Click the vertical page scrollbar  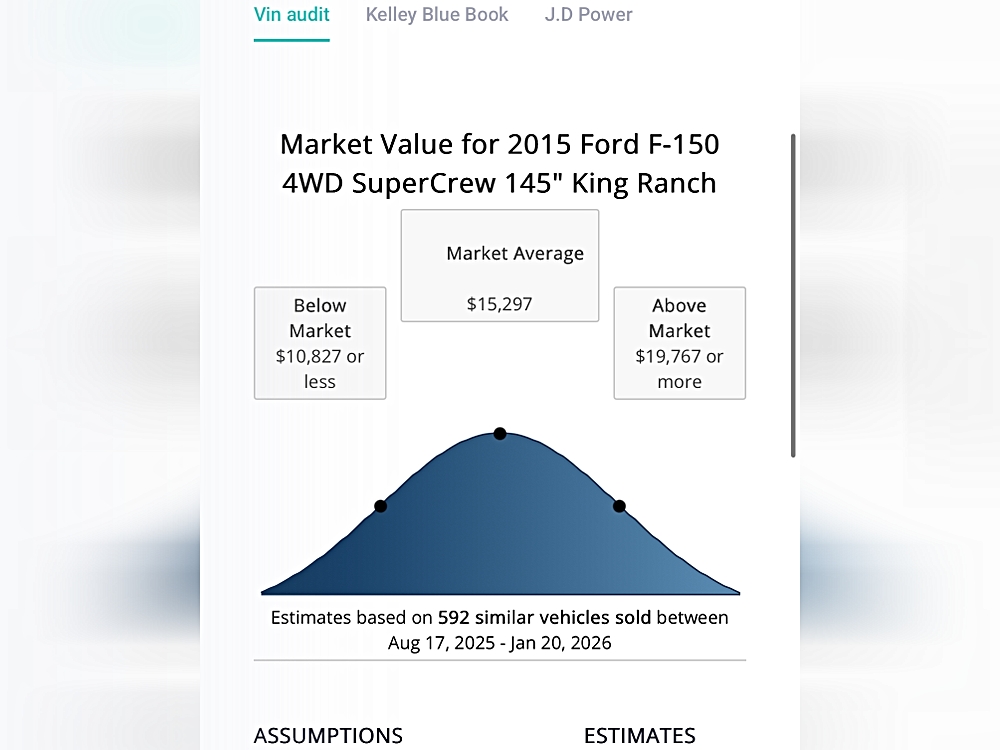point(793,295)
